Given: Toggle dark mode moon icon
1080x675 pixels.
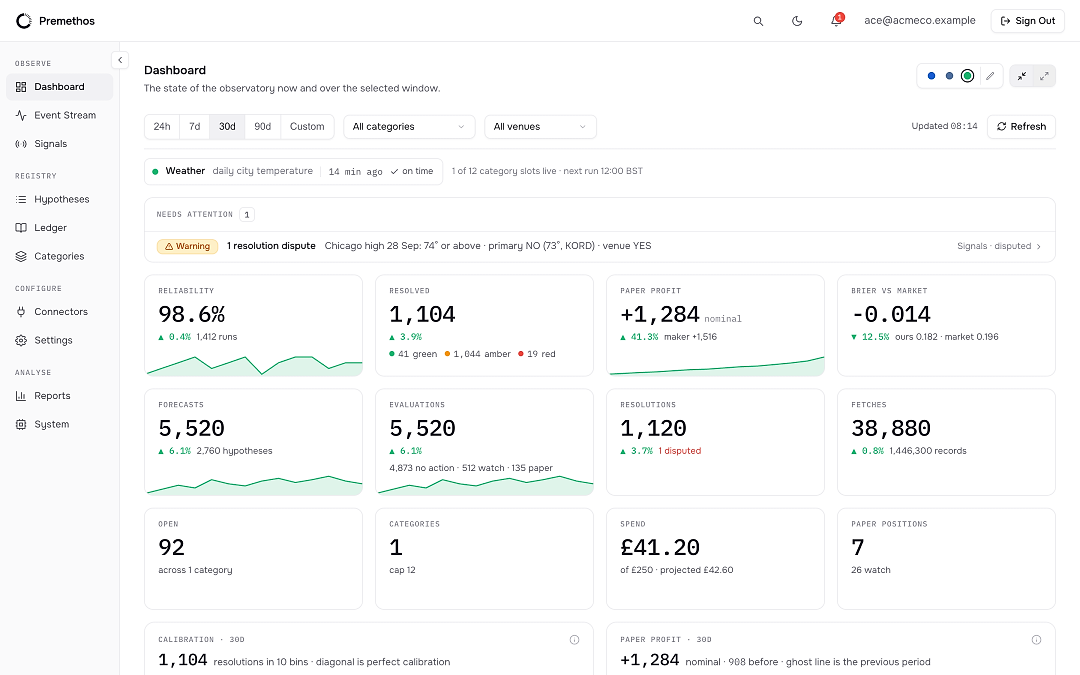Looking at the screenshot, I should pos(797,21).
